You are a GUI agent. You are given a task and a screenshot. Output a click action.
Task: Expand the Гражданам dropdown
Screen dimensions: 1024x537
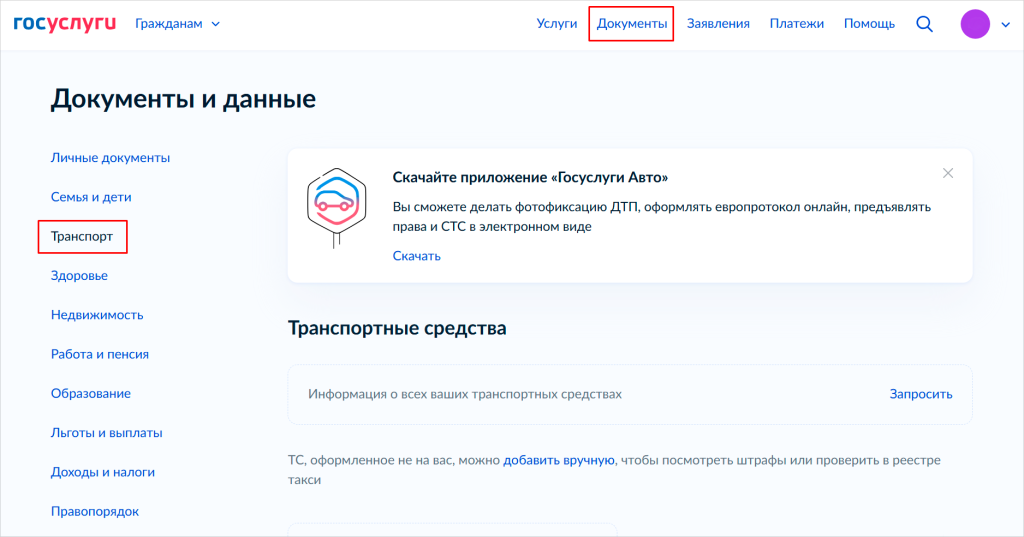point(177,24)
